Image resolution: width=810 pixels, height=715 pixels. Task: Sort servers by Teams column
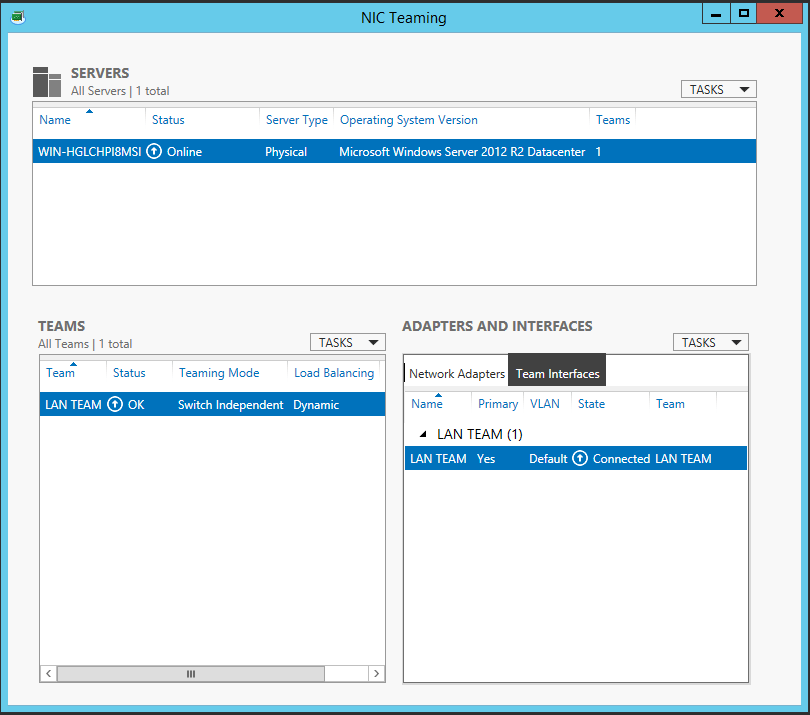click(613, 120)
